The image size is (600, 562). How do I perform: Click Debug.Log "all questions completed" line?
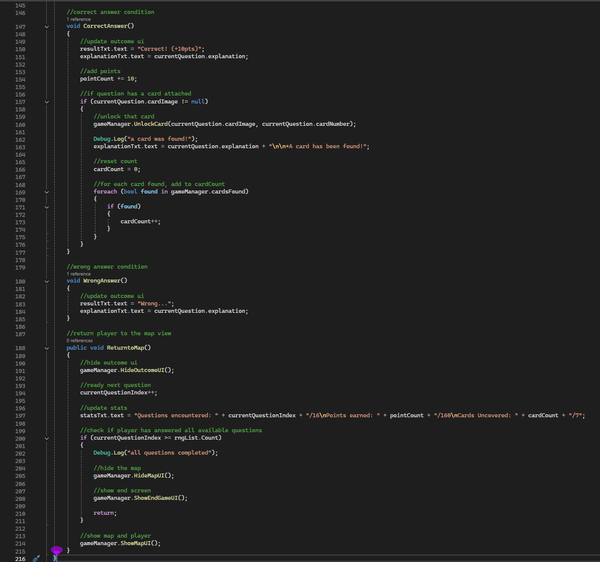click(156, 453)
